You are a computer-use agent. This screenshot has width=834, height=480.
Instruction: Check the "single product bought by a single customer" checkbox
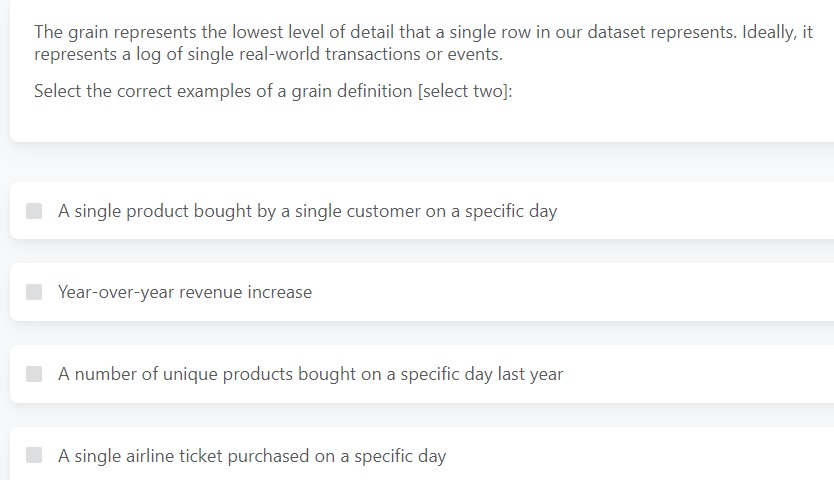tap(34, 211)
